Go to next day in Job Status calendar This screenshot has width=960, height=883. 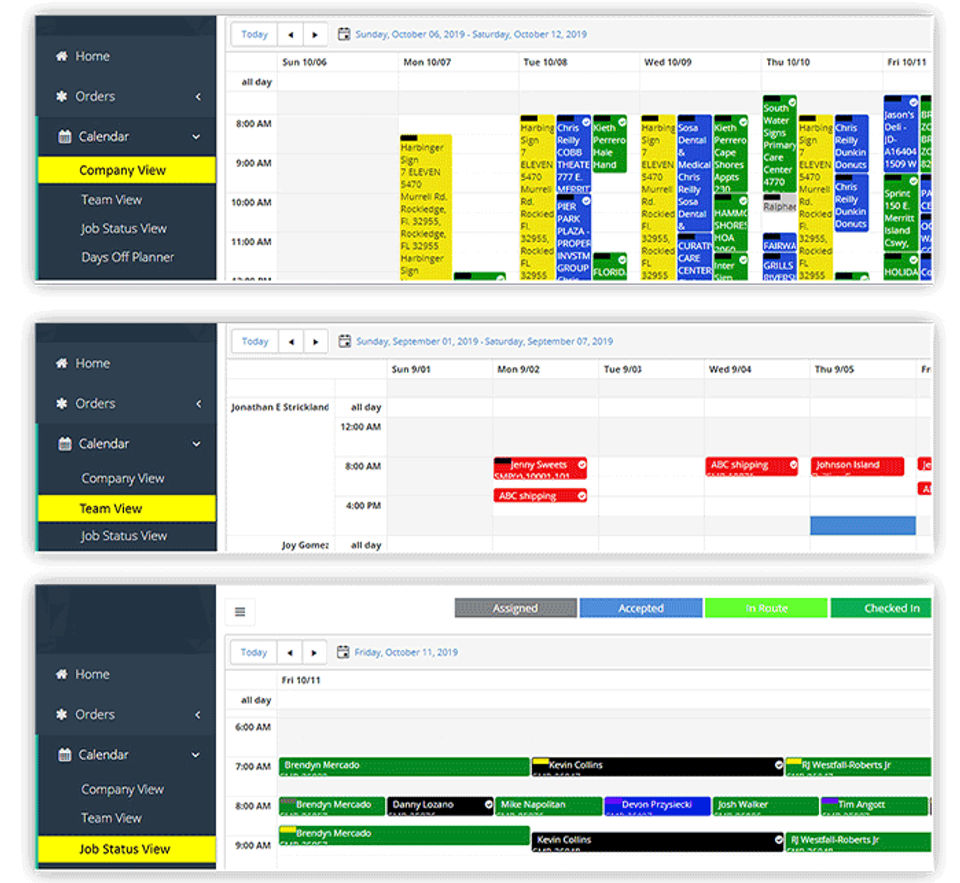coord(314,653)
